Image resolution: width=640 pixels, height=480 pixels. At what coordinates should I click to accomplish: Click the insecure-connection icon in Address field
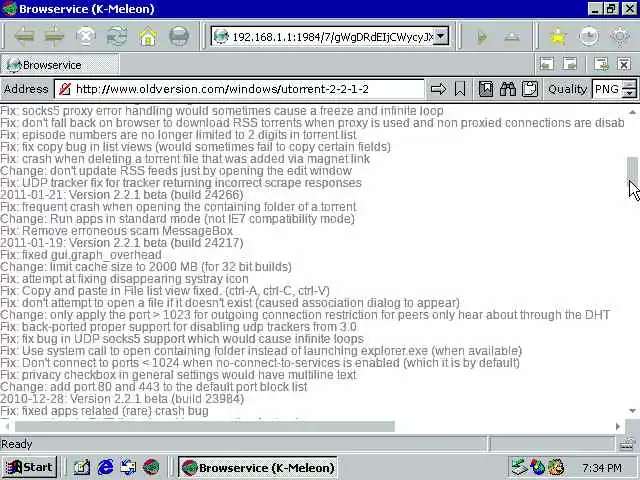[65, 89]
